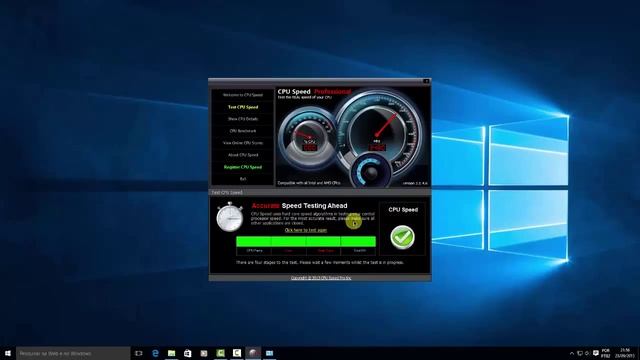Viewport: 640px width, 360px height.
Task: Open View Online CPU Scores
Action: click(x=243, y=143)
